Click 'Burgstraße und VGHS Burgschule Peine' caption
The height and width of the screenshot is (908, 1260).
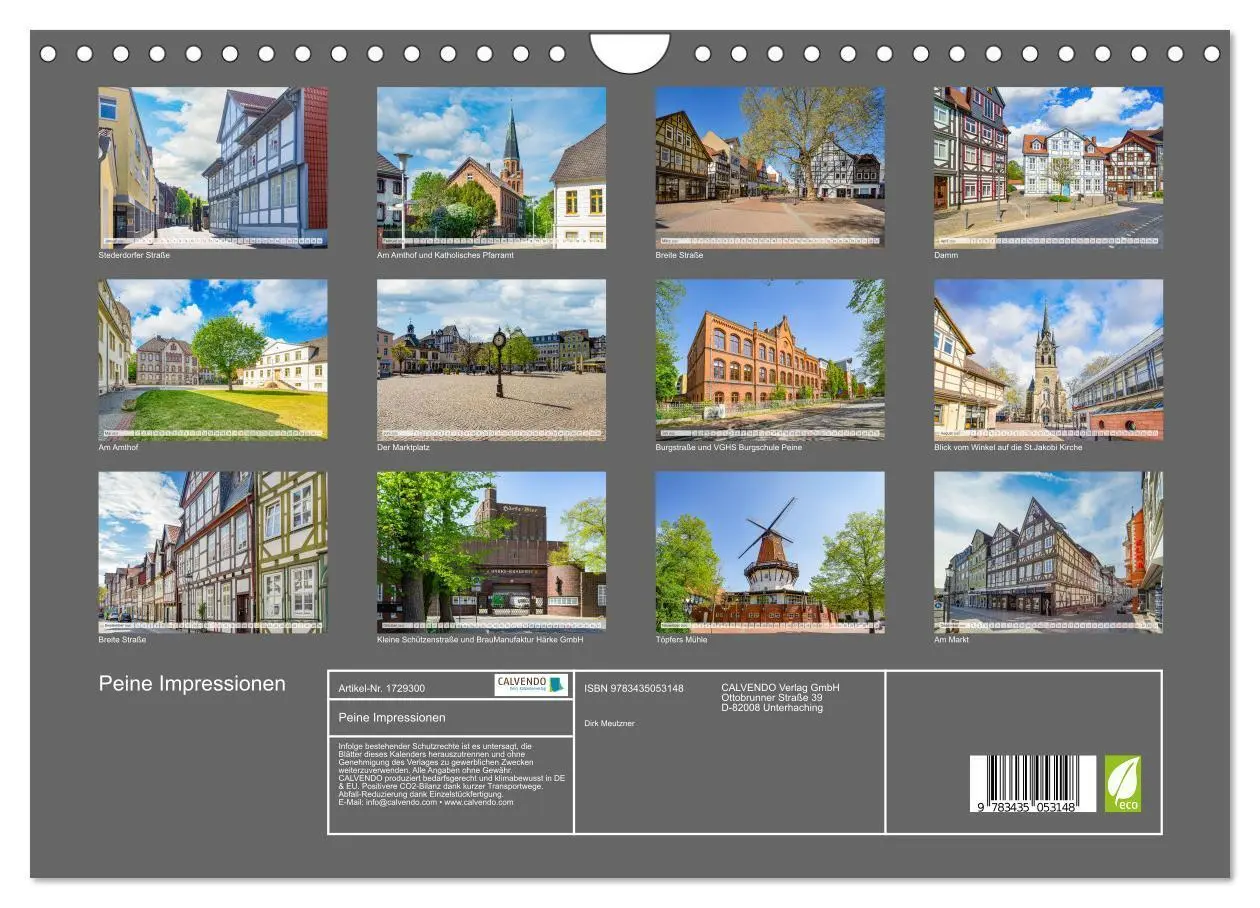(729, 447)
